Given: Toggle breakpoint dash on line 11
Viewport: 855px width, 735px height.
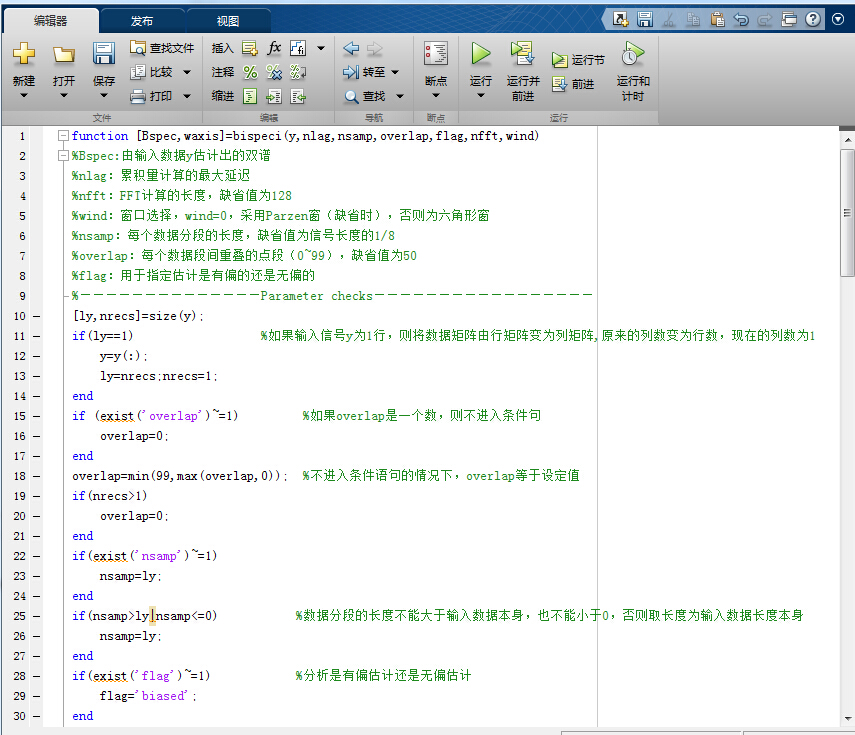Looking at the screenshot, I should (x=37, y=336).
